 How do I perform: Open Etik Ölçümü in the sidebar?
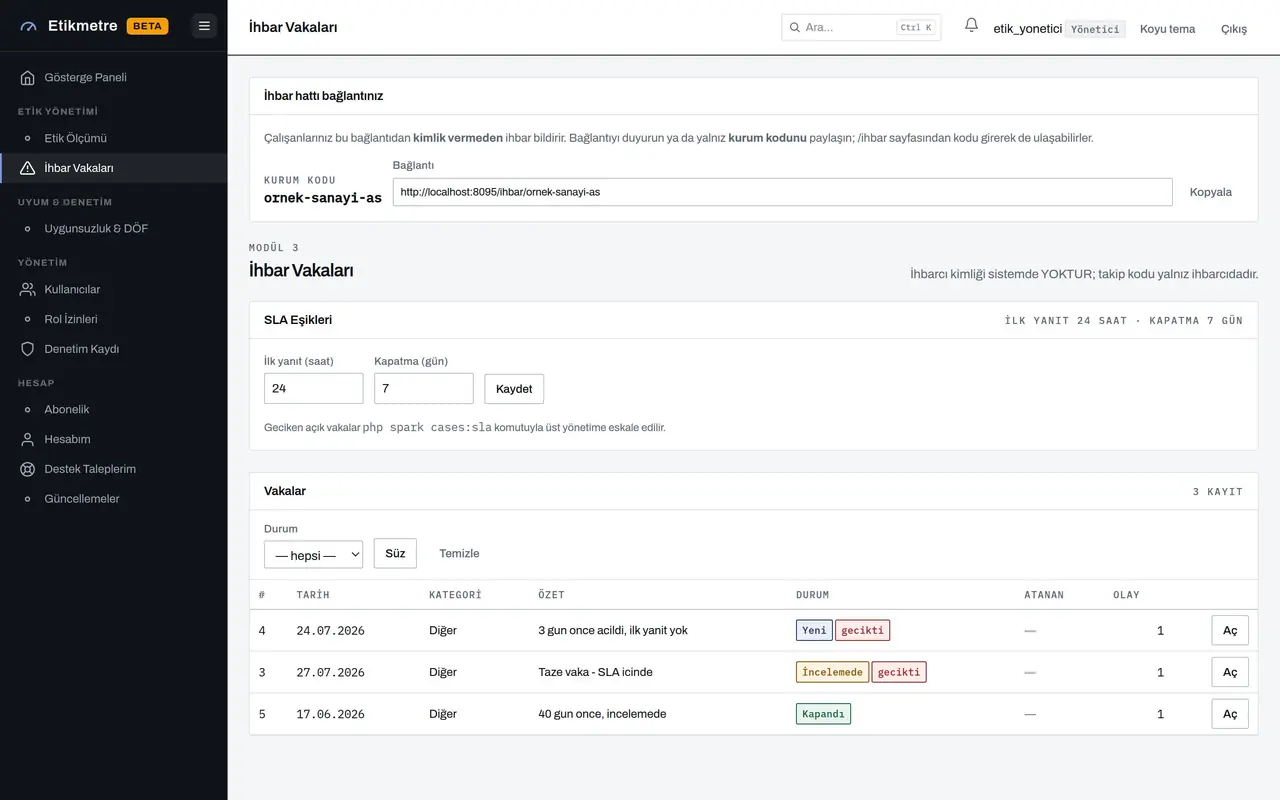(x=114, y=138)
